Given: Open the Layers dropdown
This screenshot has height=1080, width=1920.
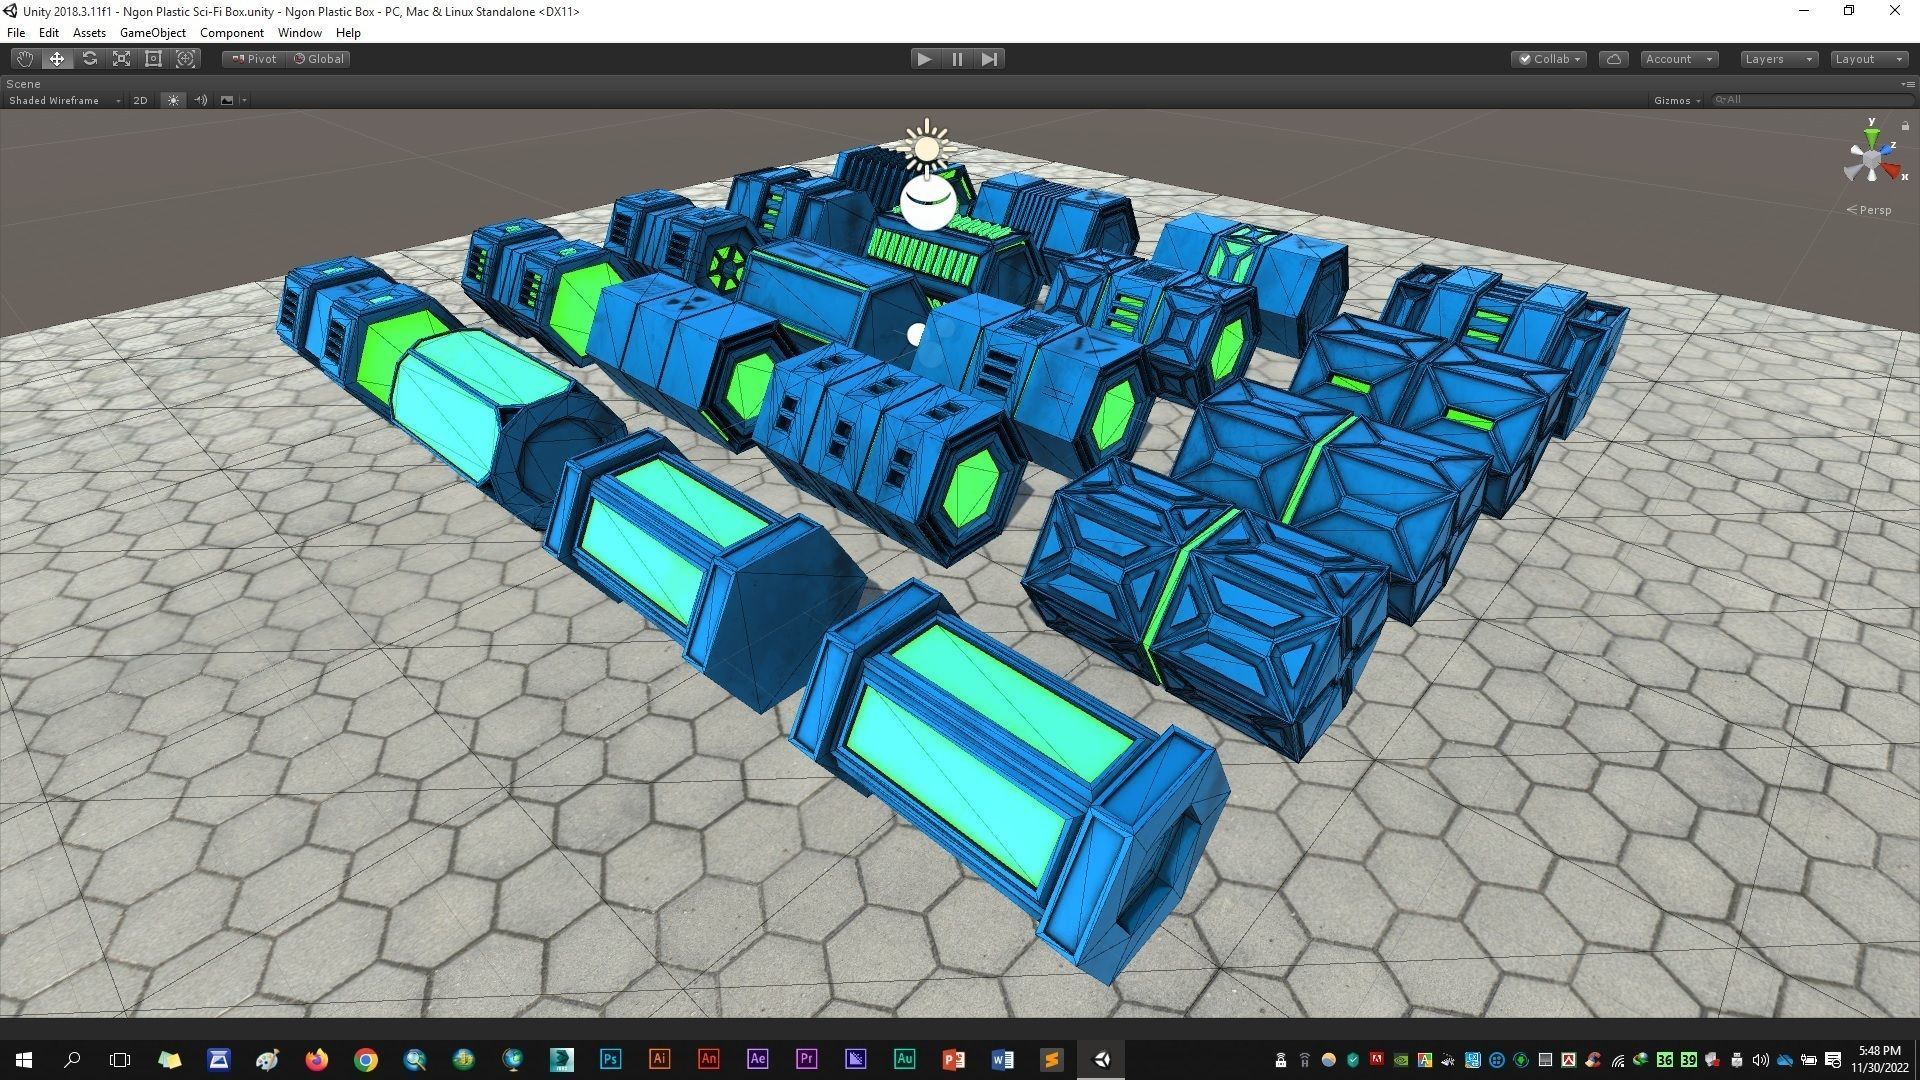Looking at the screenshot, I should (1778, 59).
